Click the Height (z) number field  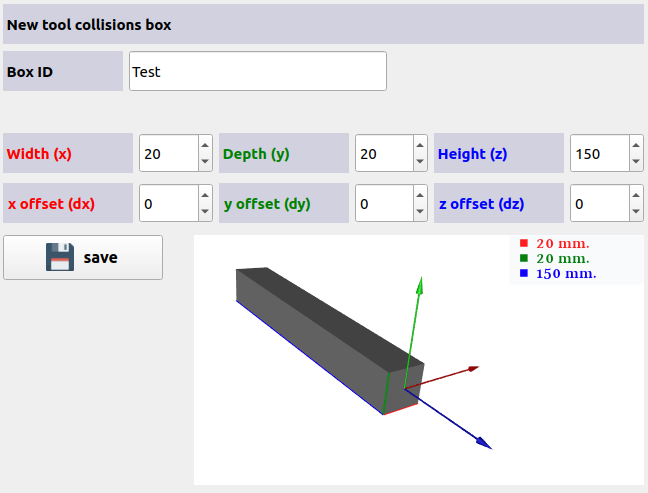pyautogui.click(x=600, y=153)
